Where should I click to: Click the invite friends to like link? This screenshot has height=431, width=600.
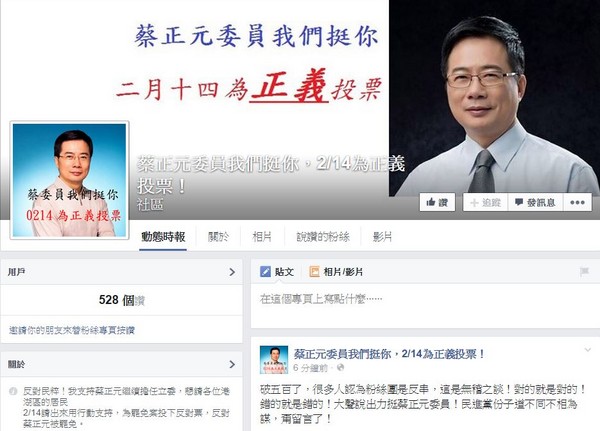(72, 330)
